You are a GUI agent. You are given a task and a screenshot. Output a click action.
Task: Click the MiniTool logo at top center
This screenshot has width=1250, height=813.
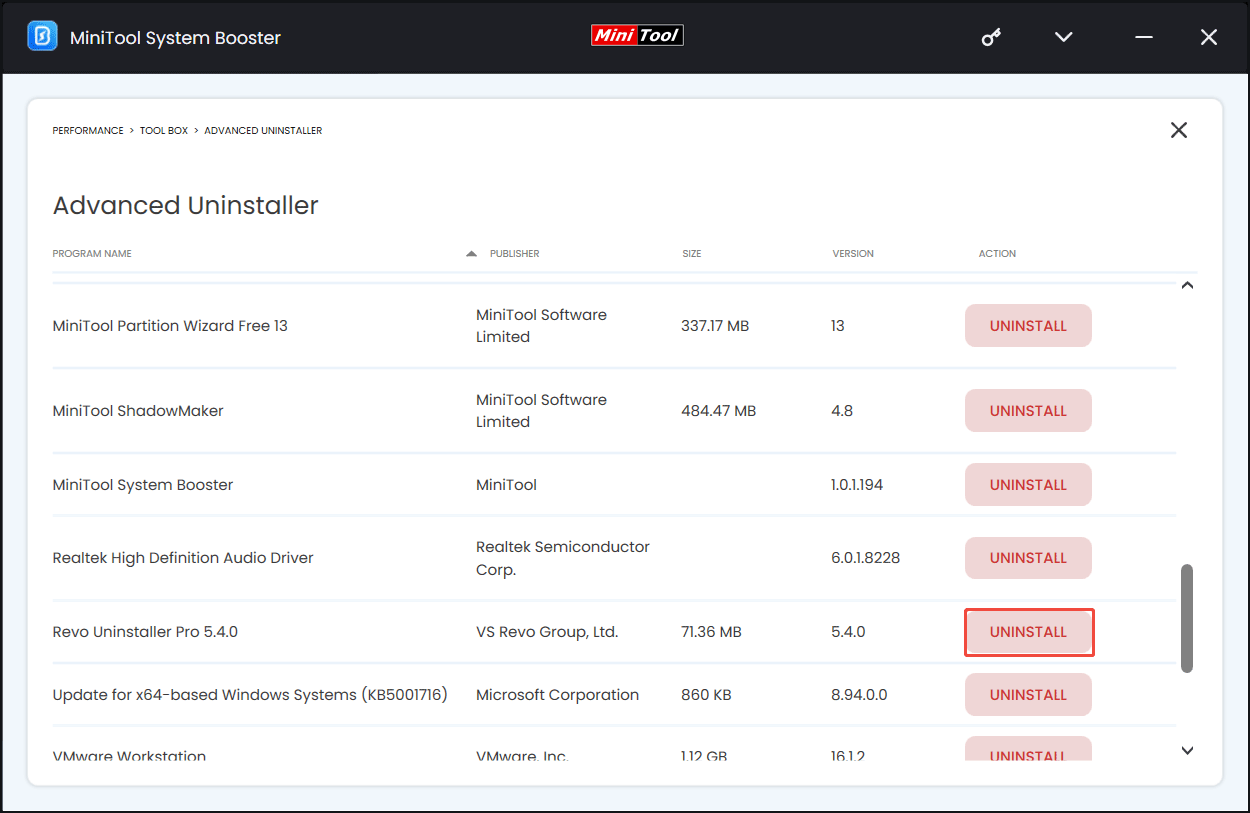(637, 35)
